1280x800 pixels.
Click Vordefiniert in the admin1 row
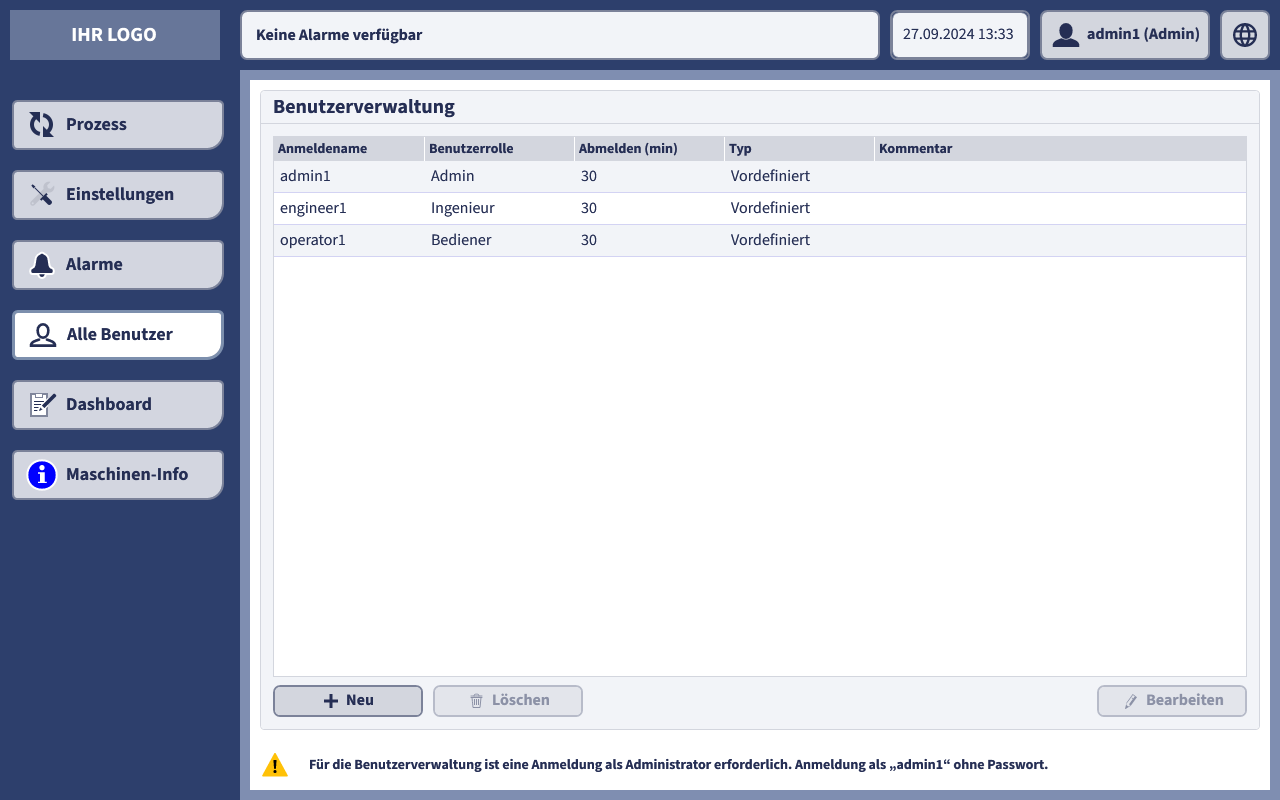coord(770,176)
